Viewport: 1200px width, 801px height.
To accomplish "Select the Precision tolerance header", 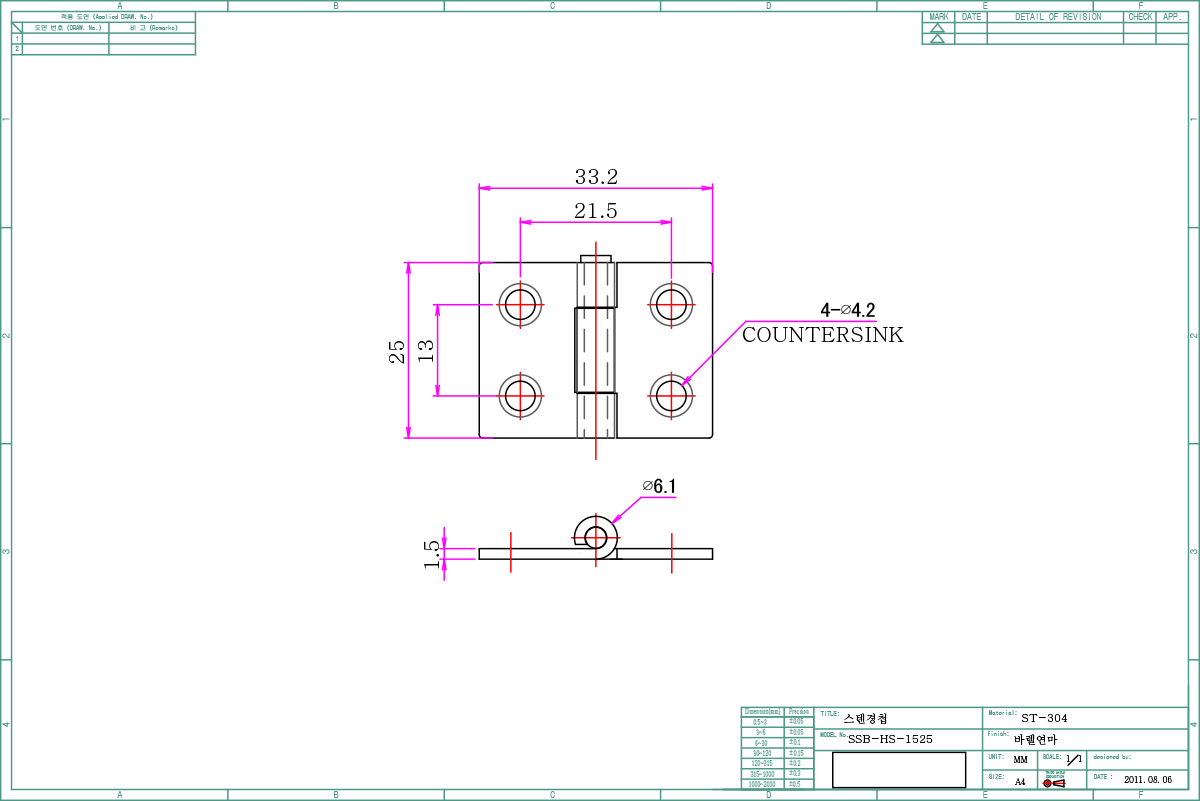I will 799,711.
